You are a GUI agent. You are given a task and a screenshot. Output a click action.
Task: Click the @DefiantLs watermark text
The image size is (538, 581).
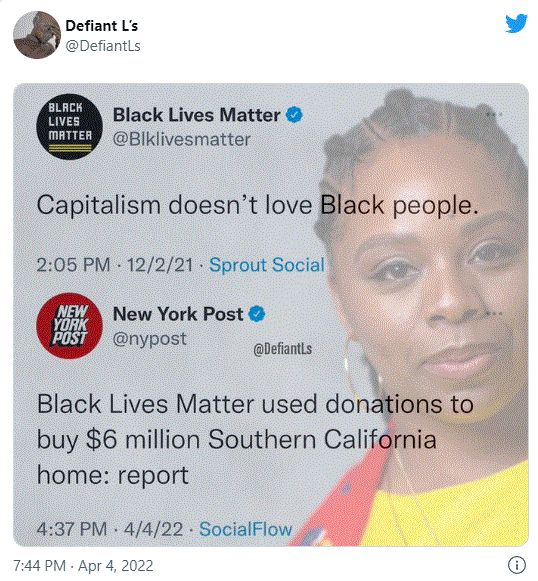point(282,349)
